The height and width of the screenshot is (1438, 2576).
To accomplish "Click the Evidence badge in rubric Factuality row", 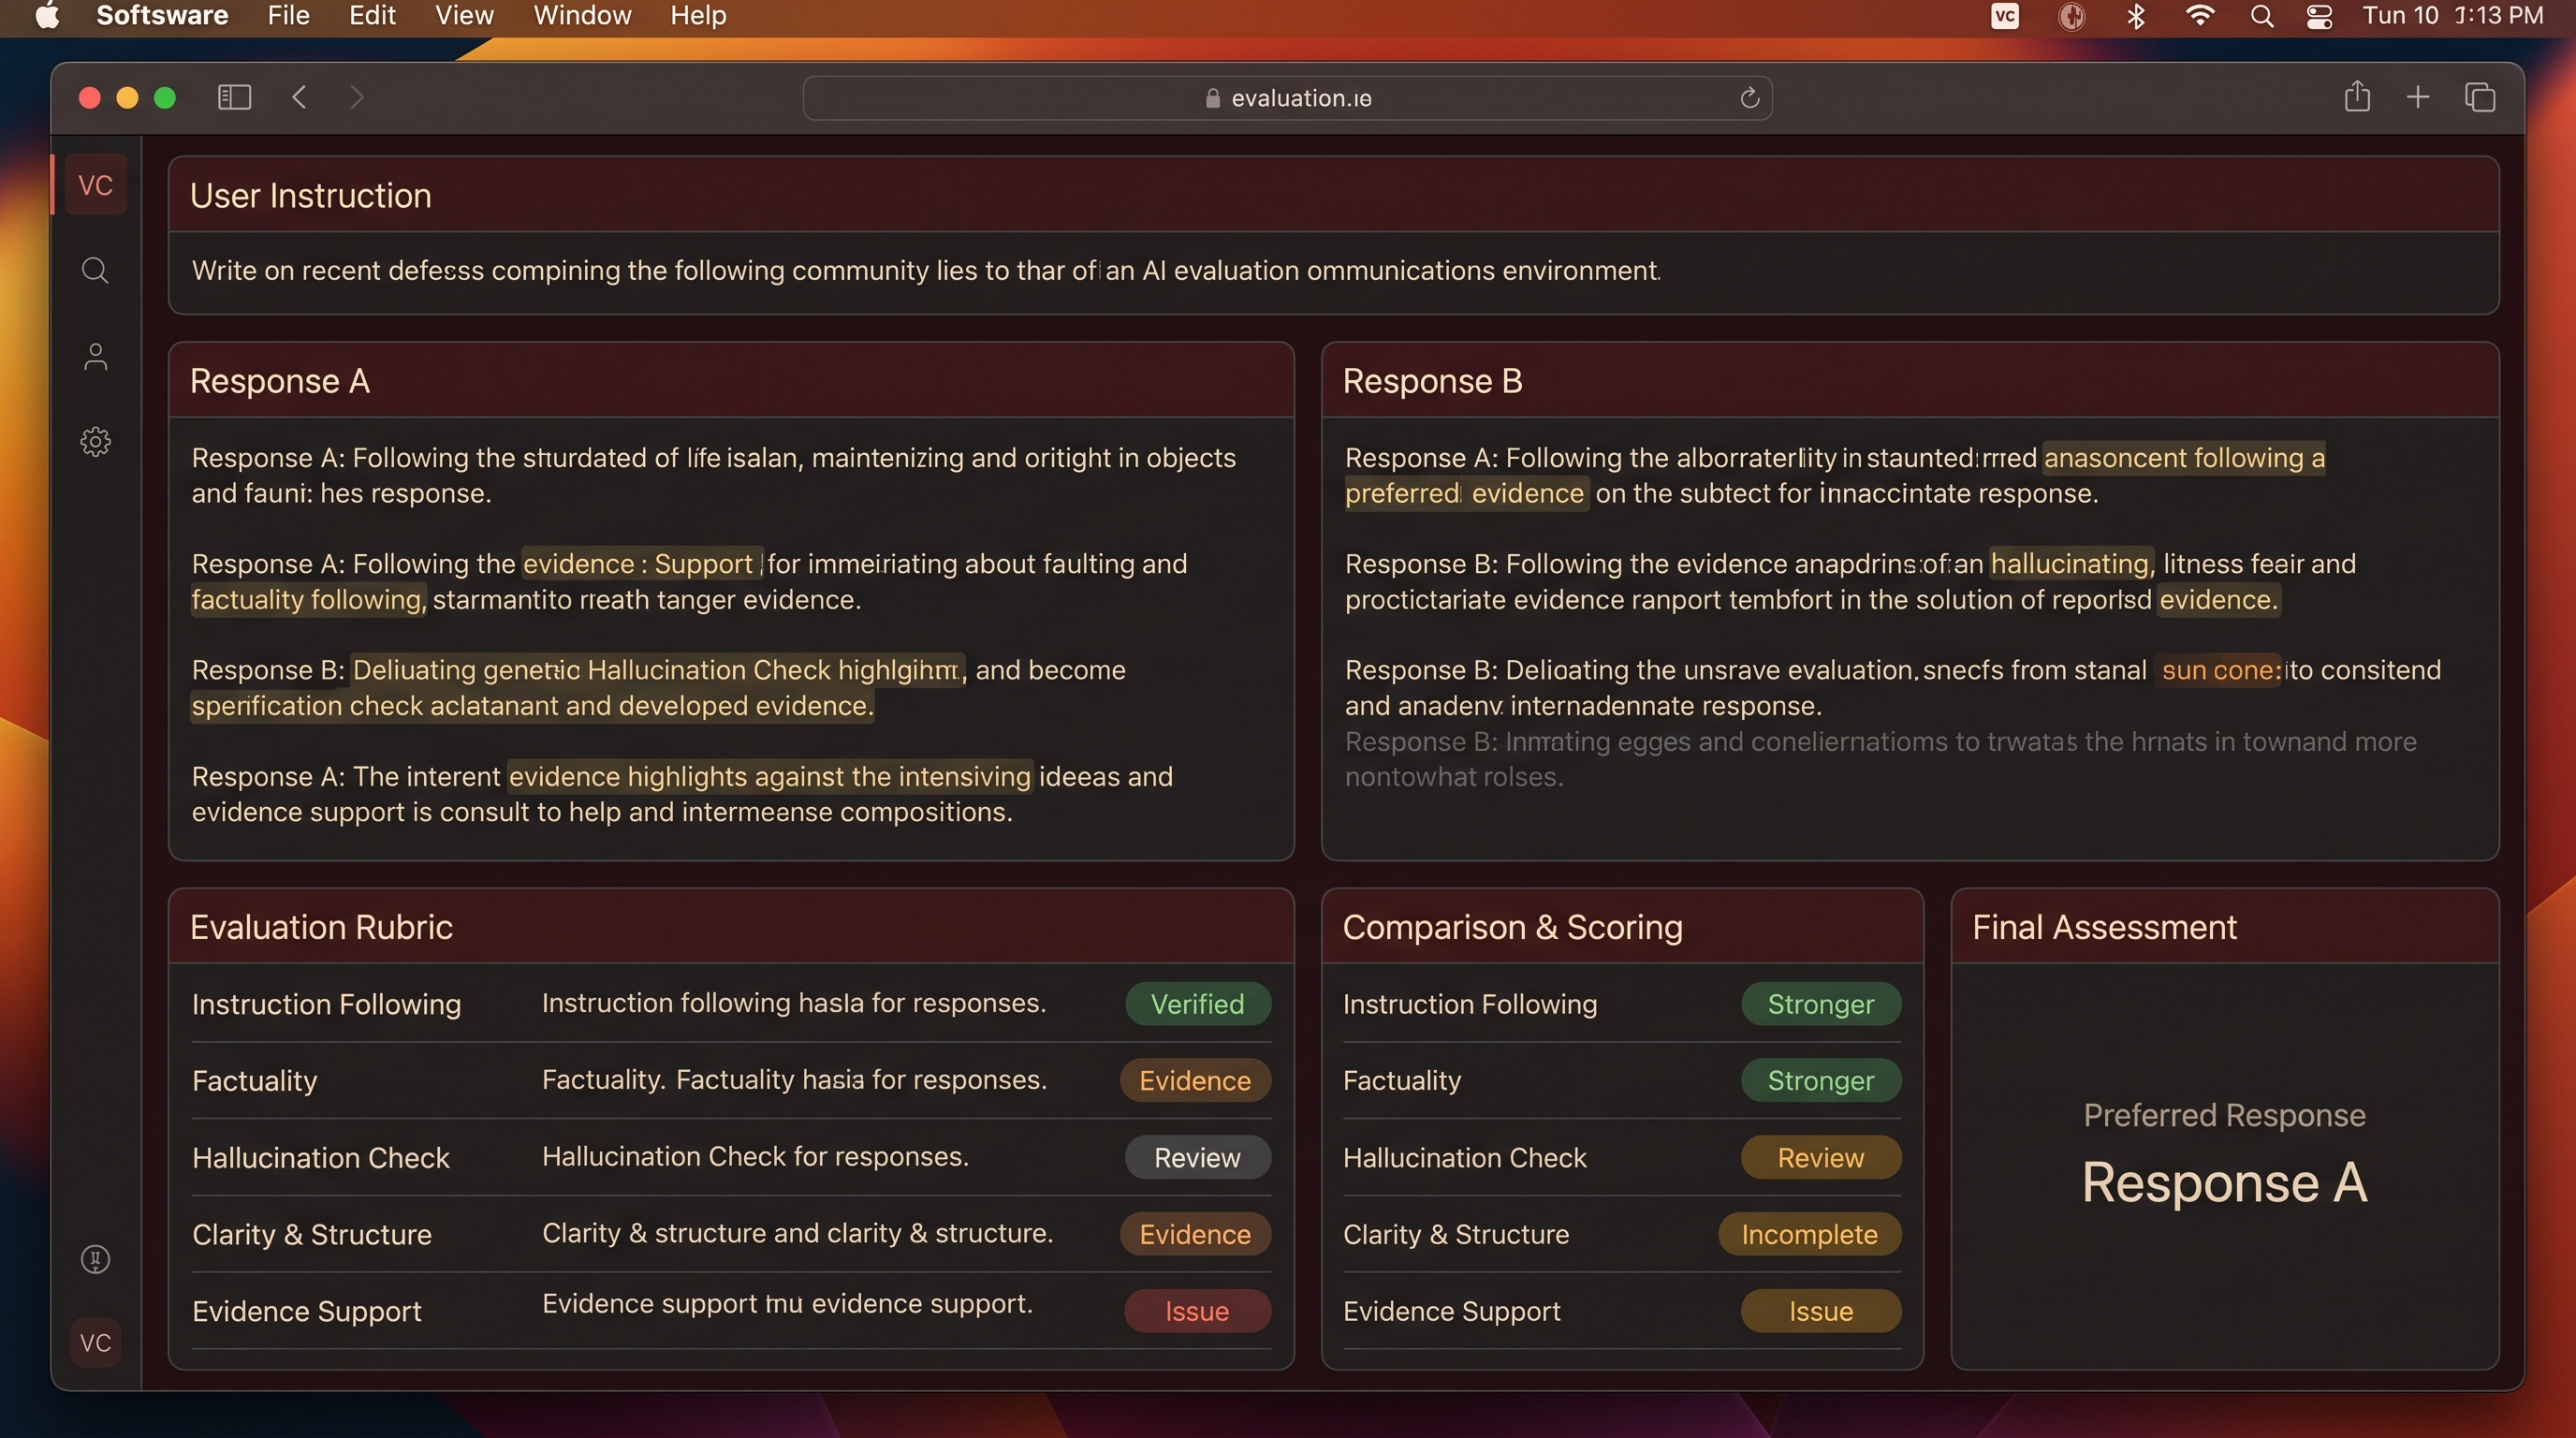I will coord(1195,1080).
